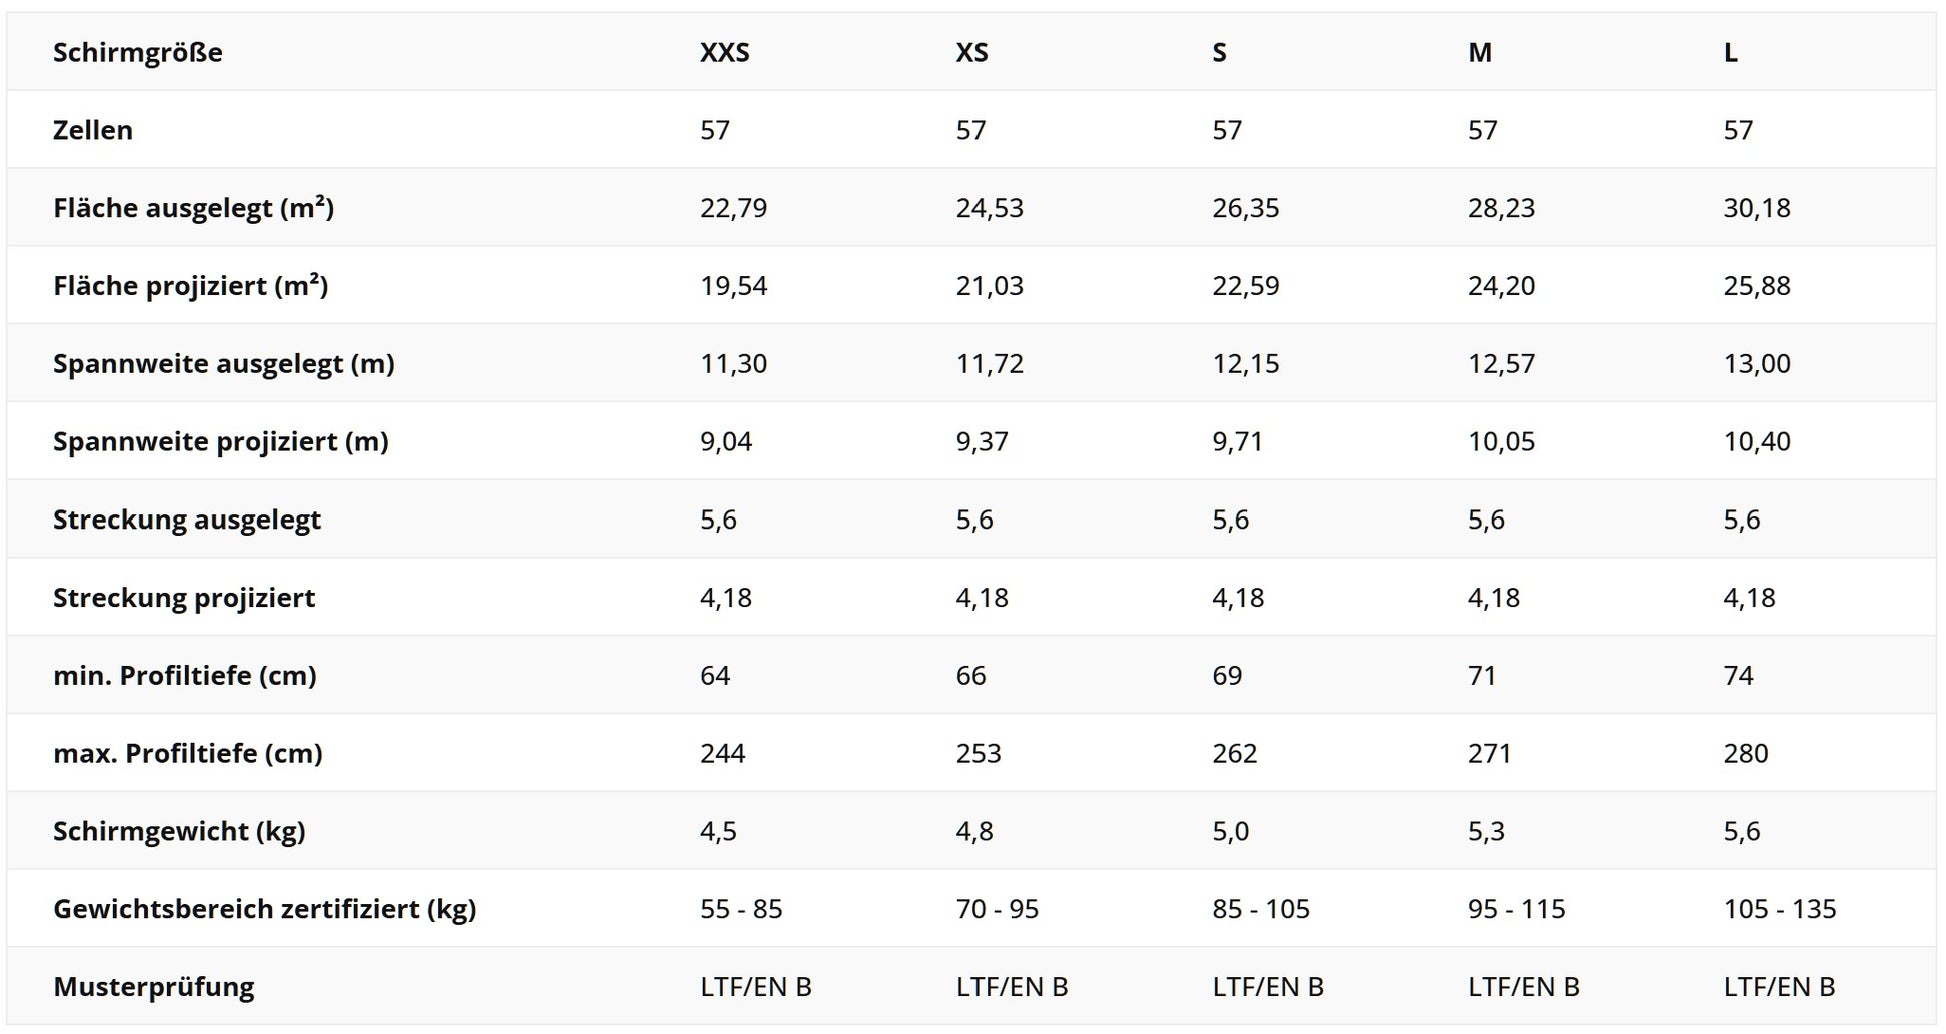Select the XS column header
Screen dimensions: 1946x1034
pyautogui.click(x=972, y=52)
